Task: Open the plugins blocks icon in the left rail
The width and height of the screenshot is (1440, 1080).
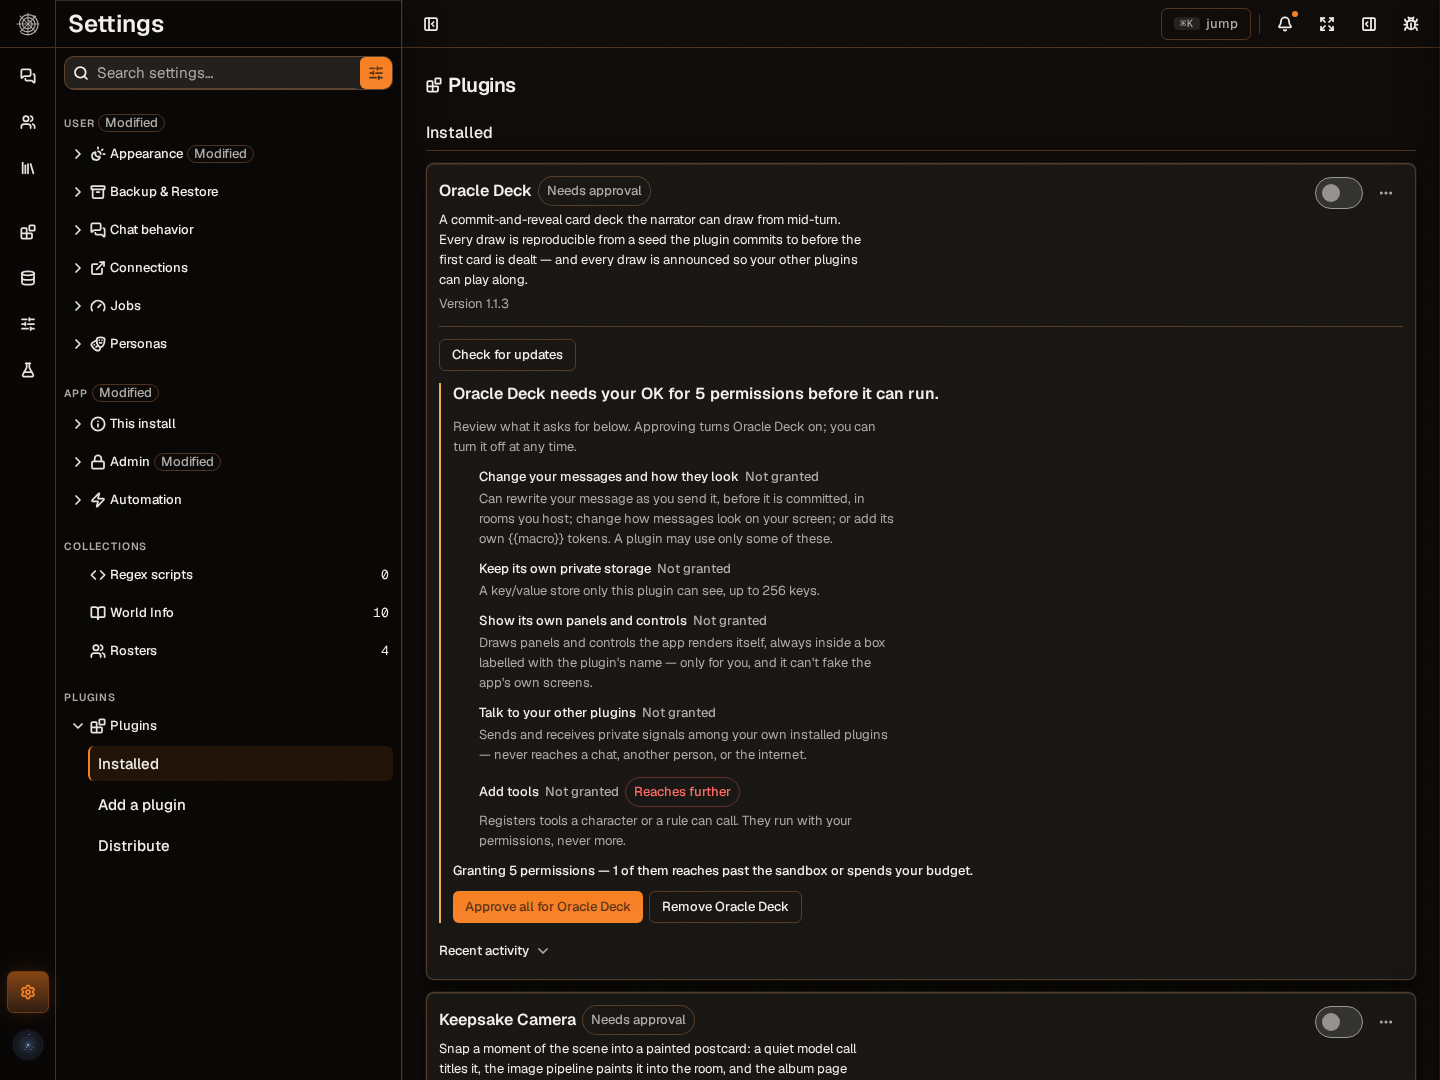Action: pyautogui.click(x=28, y=232)
